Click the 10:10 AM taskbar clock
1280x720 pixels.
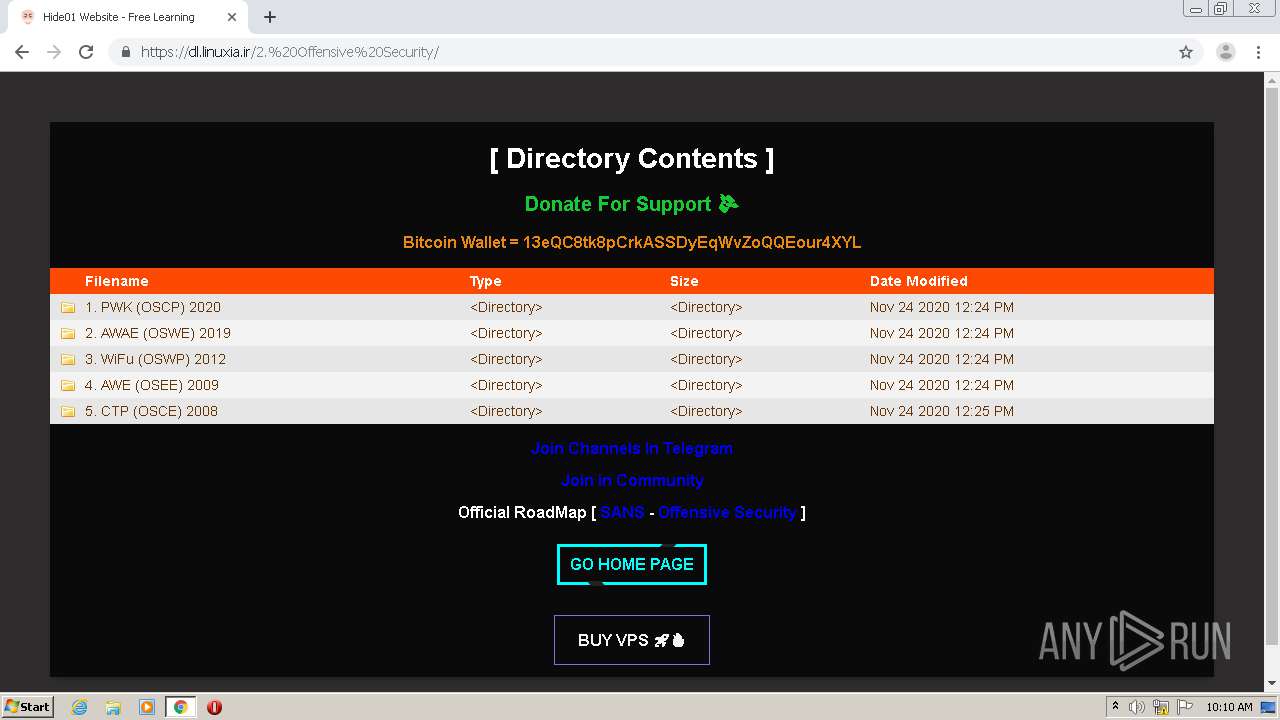click(x=1229, y=707)
